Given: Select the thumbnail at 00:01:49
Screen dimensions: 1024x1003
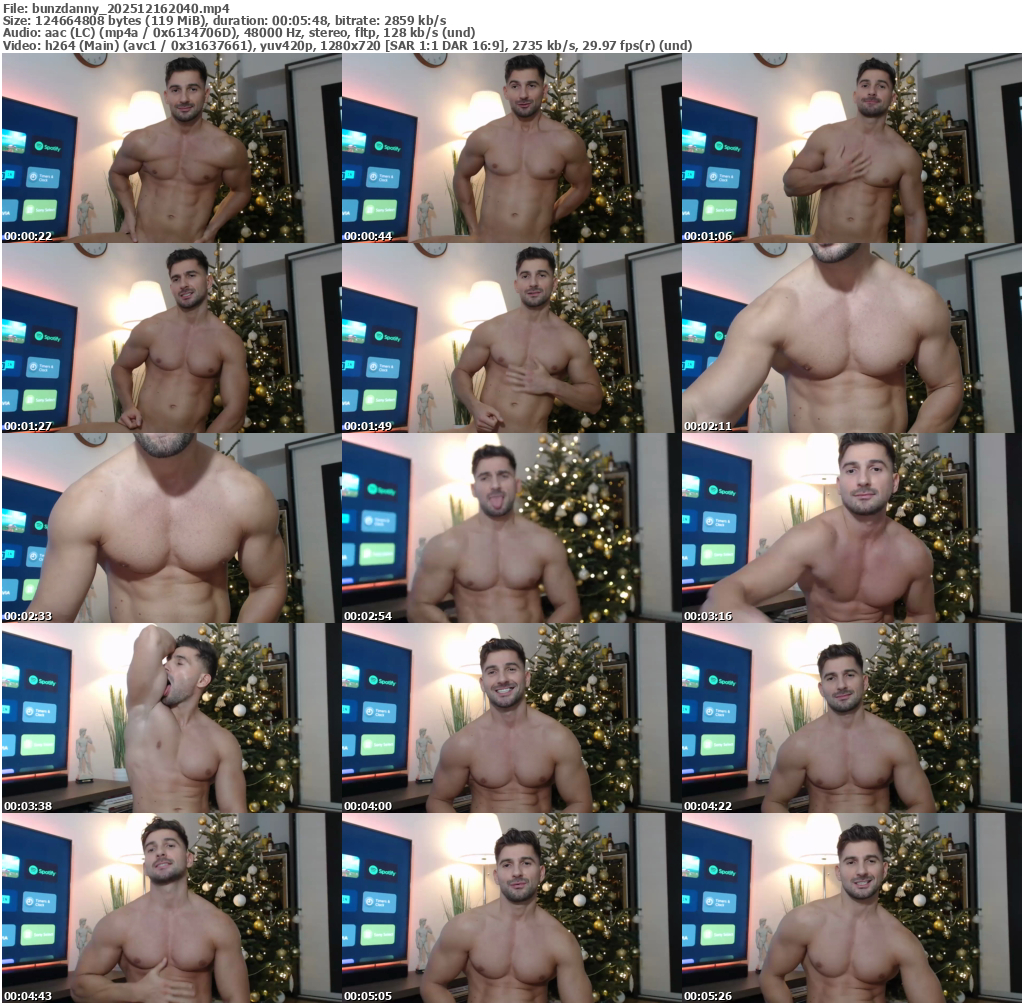Looking at the screenshot, I should tap(511, 338).
